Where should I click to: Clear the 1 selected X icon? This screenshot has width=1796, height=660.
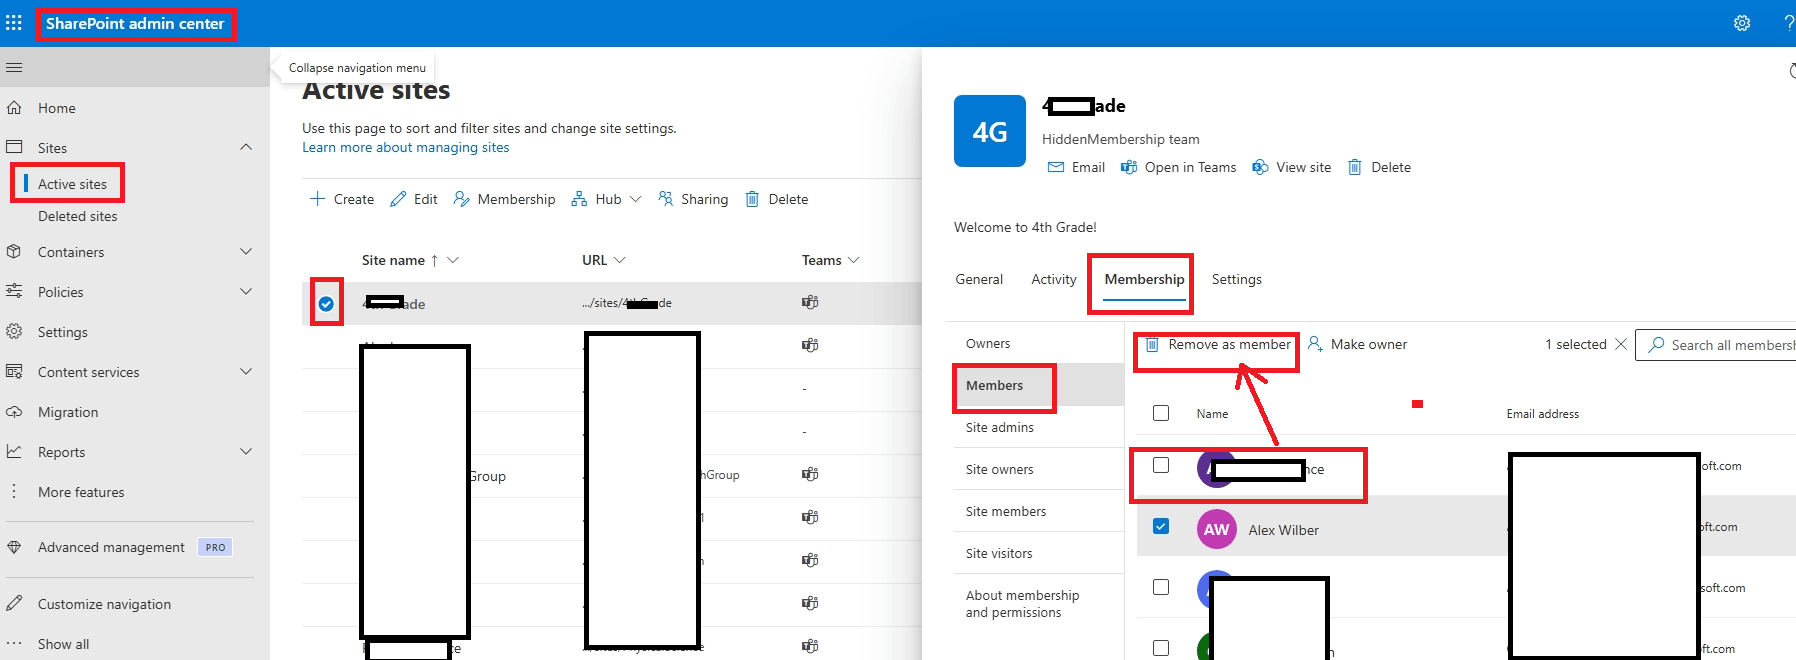(x=1621, y=344)
